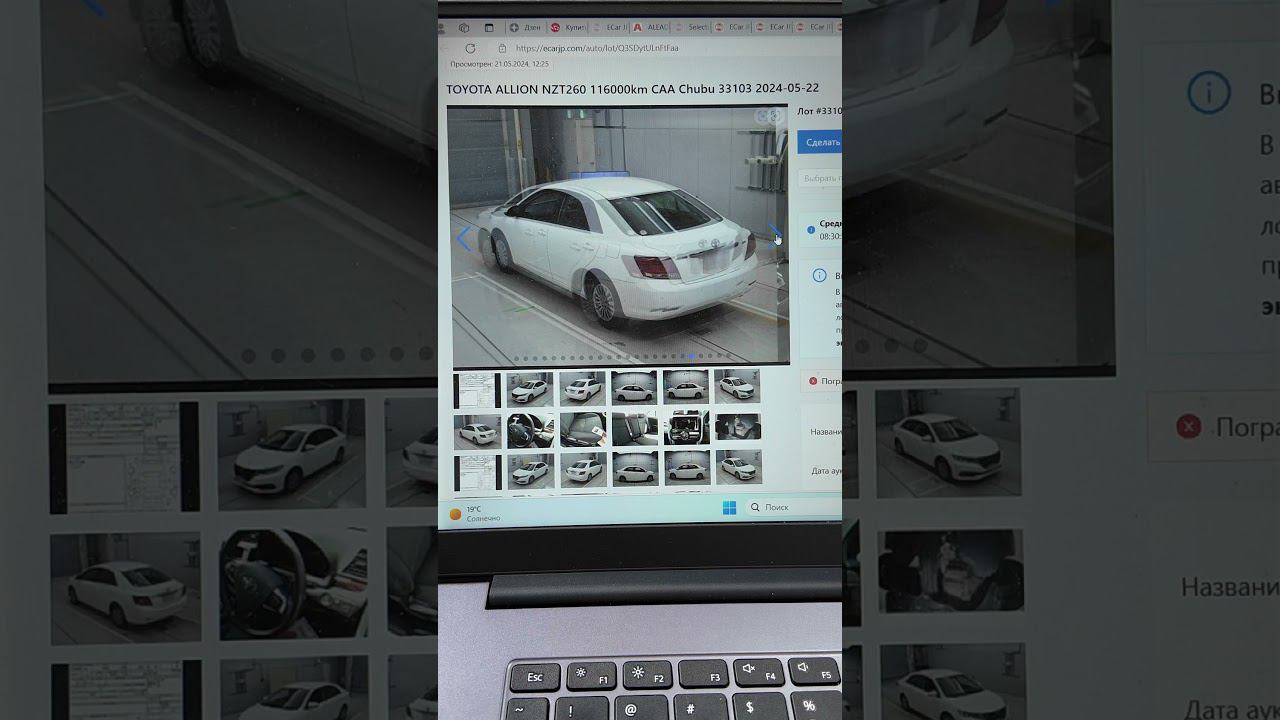Open the tab actions menu icon
The width and height of the screenshot is (1280, 720).
pyautogui.click(x=489, y=28)
